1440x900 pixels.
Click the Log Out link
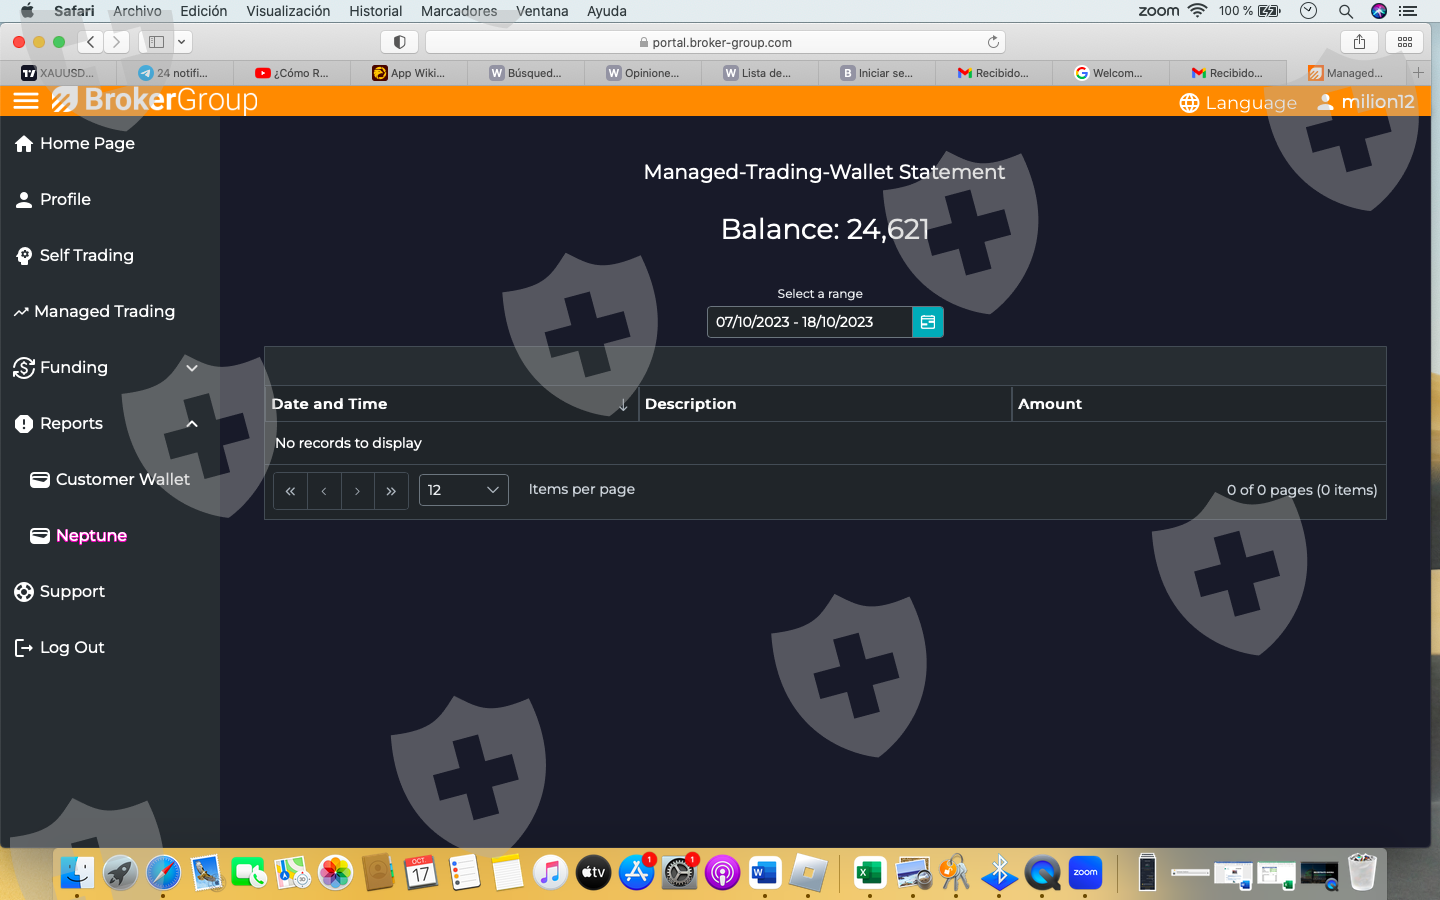coord(72,648)
